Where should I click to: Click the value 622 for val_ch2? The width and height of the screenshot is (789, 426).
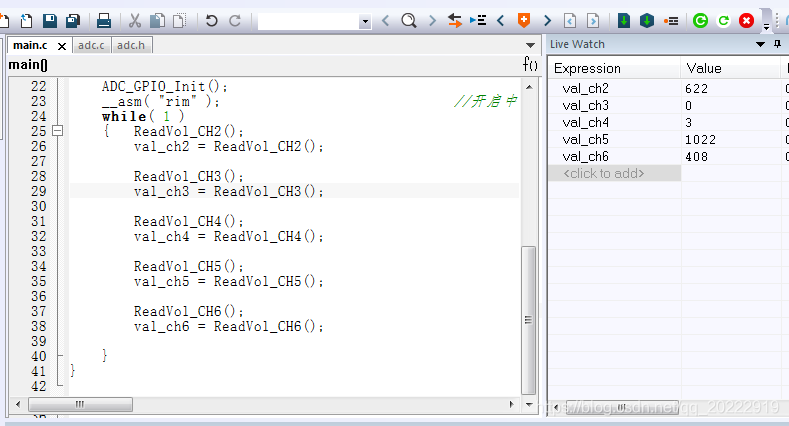tap(696, 89)
